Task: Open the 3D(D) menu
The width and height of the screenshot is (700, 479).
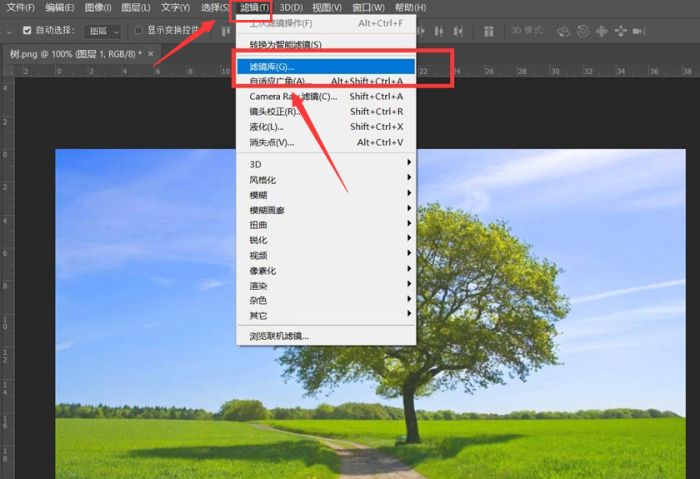Action: [291, 8]
